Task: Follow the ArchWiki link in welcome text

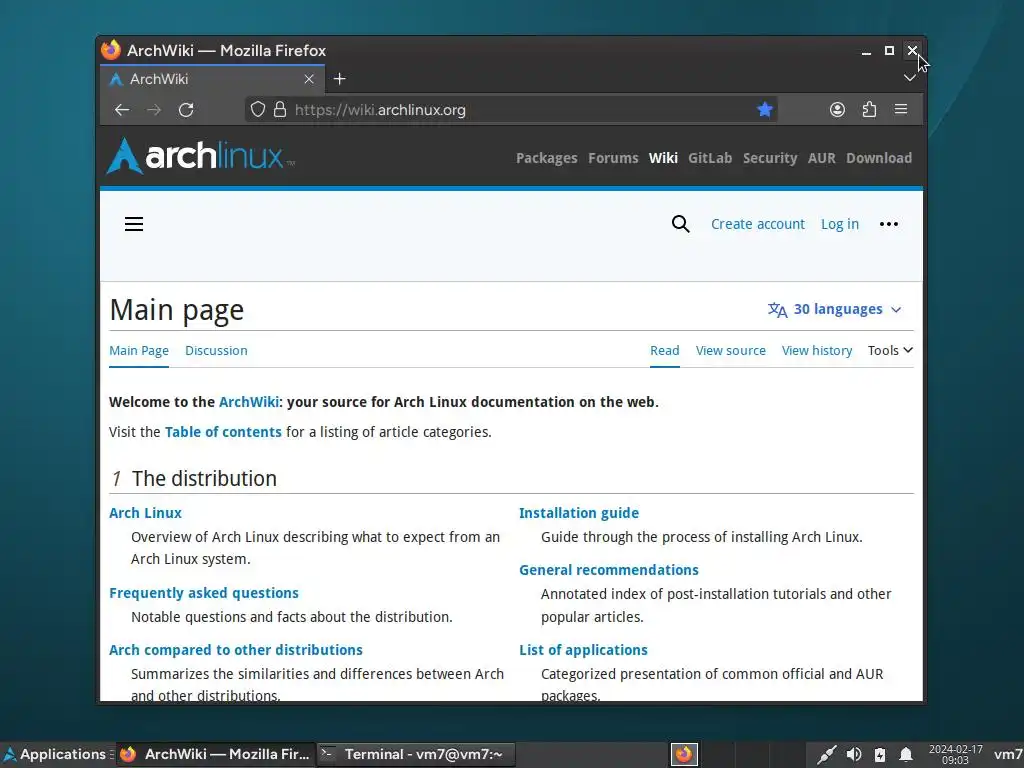Action: click(x=249, y=402)
